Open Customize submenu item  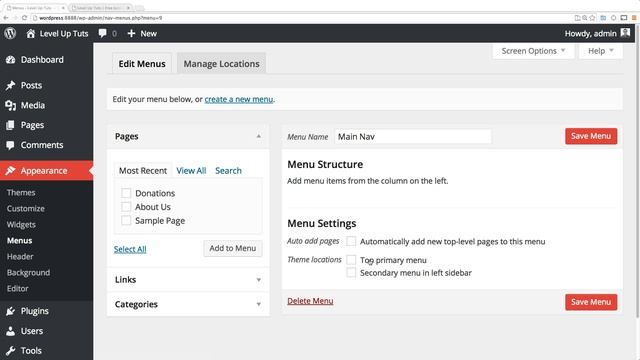[x=26, y=208]
